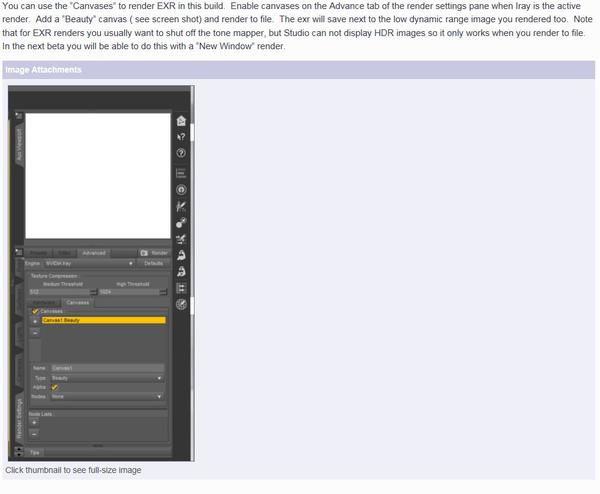Screen dimensions: 600x494
Task: Select the highlighted Canvas1 Beauty list row
Action: click(104, 320)
